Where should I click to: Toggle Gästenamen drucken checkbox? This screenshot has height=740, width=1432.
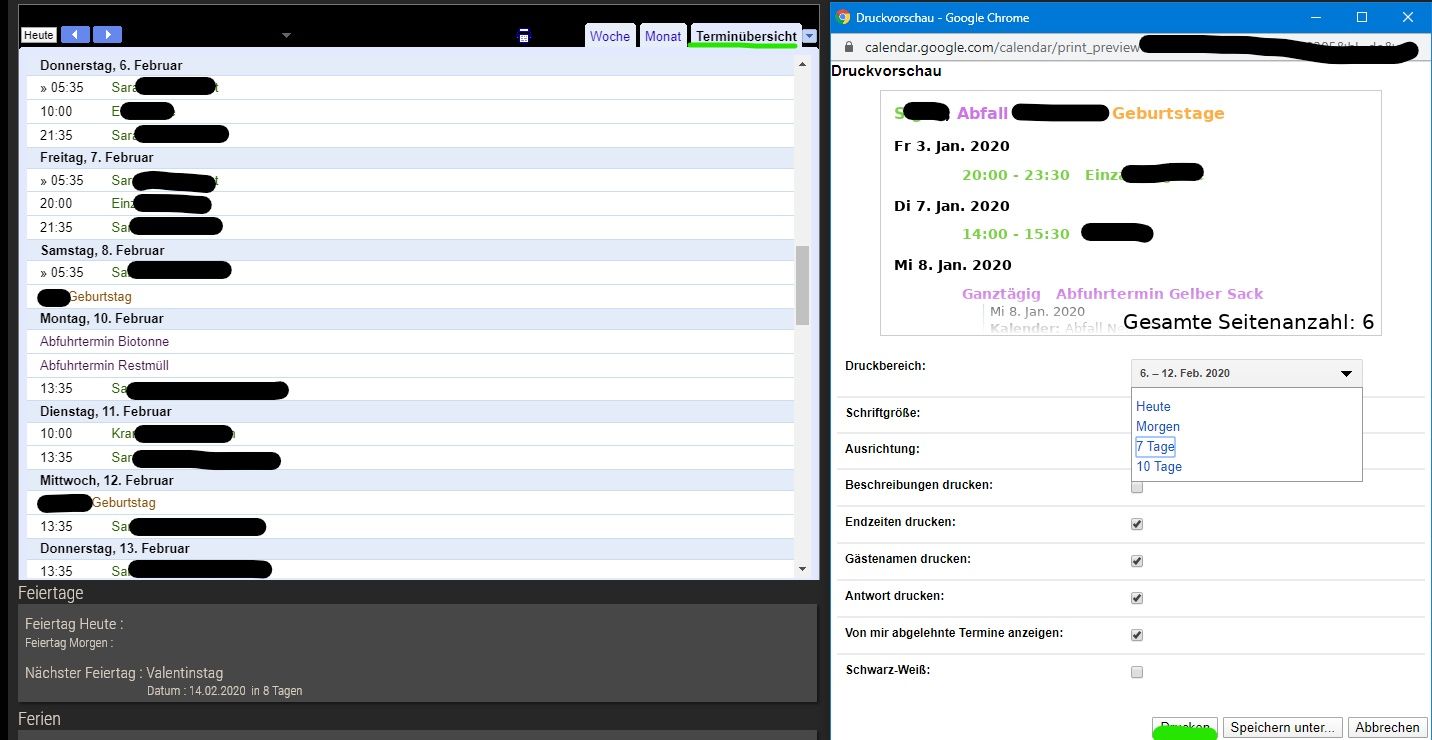click(x=1137, y=561)
